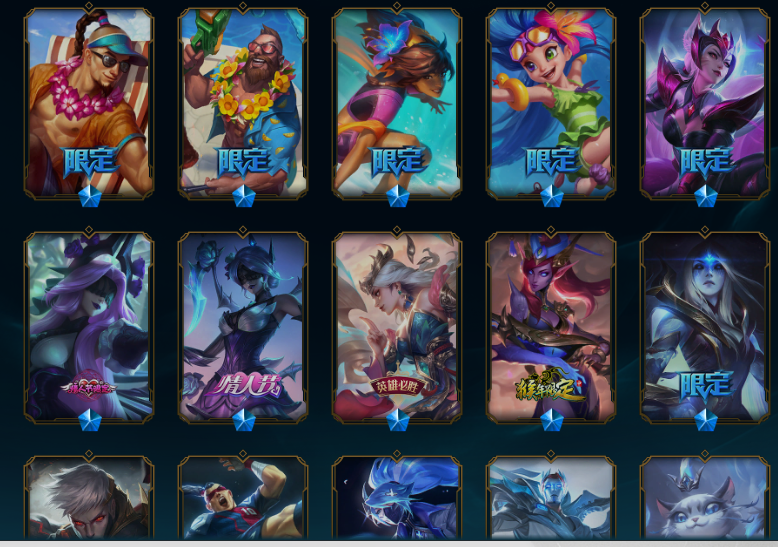Click blue gem under purple-haired rose hat woman
This screenshot has width=778, height=547.
point(90,420)
